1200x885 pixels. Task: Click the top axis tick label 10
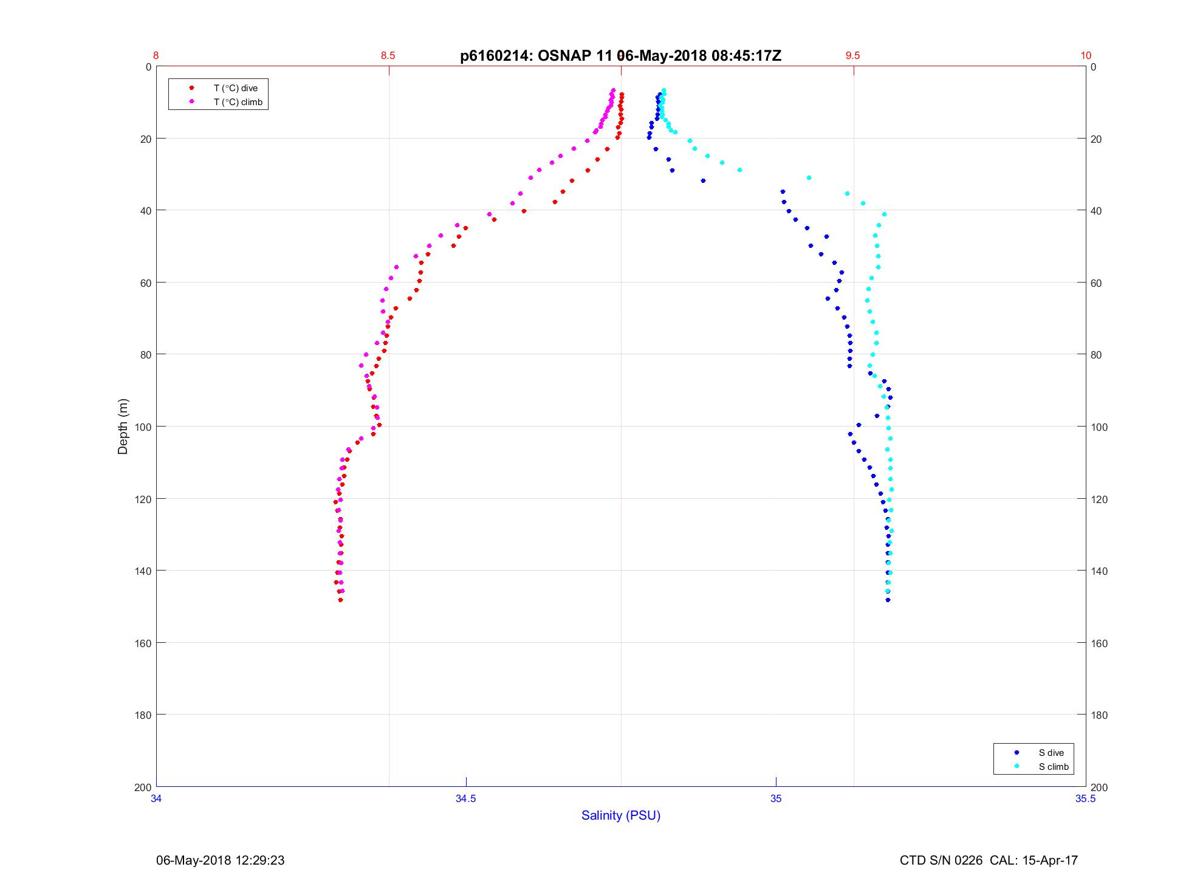[1086, 56]
